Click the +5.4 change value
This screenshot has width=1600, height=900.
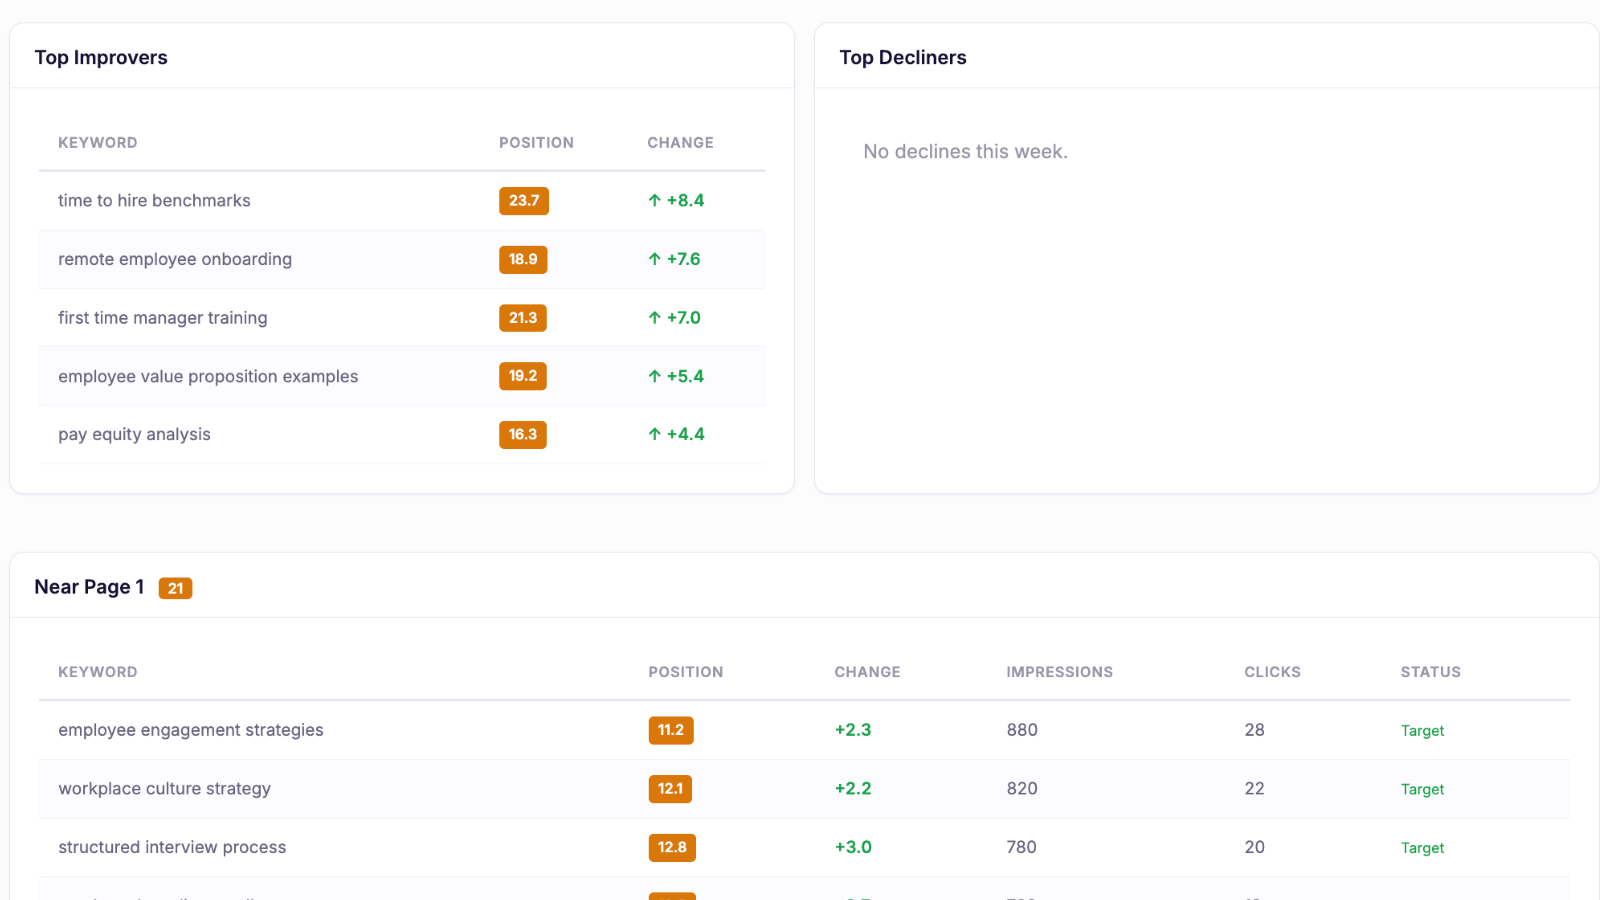coord(686,376)
